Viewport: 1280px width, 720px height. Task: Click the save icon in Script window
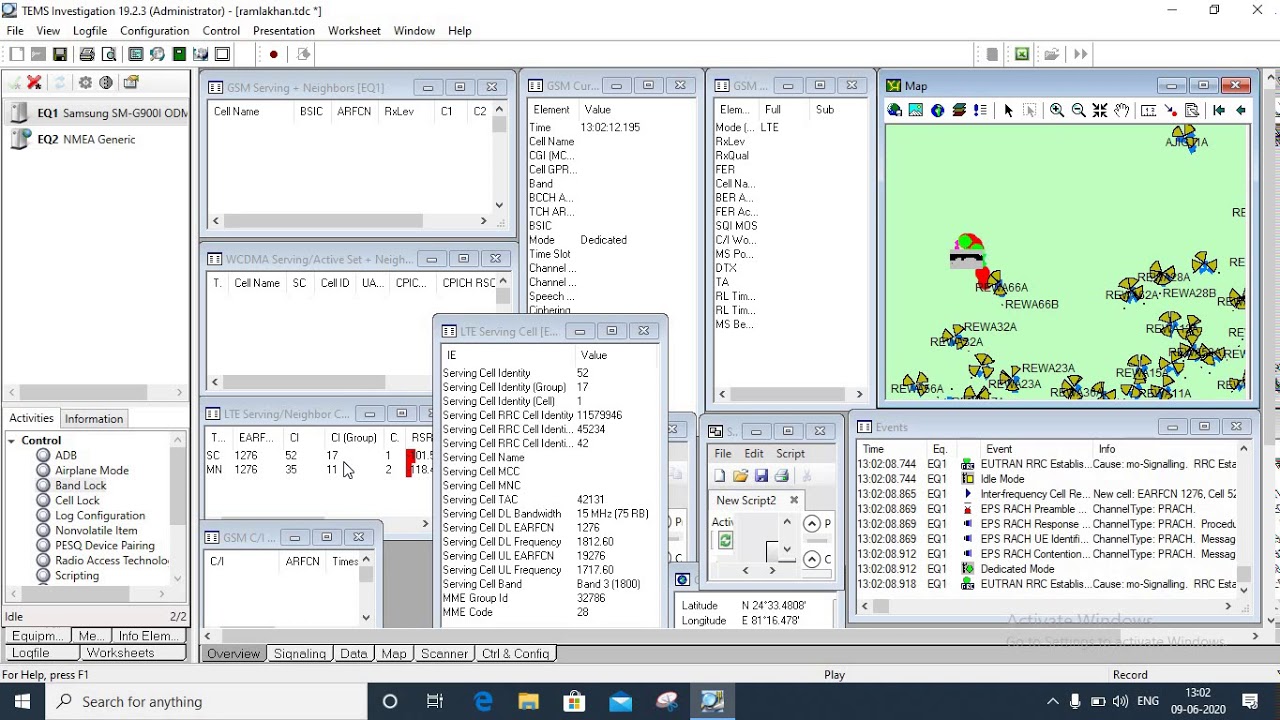(x=761, y=476)
